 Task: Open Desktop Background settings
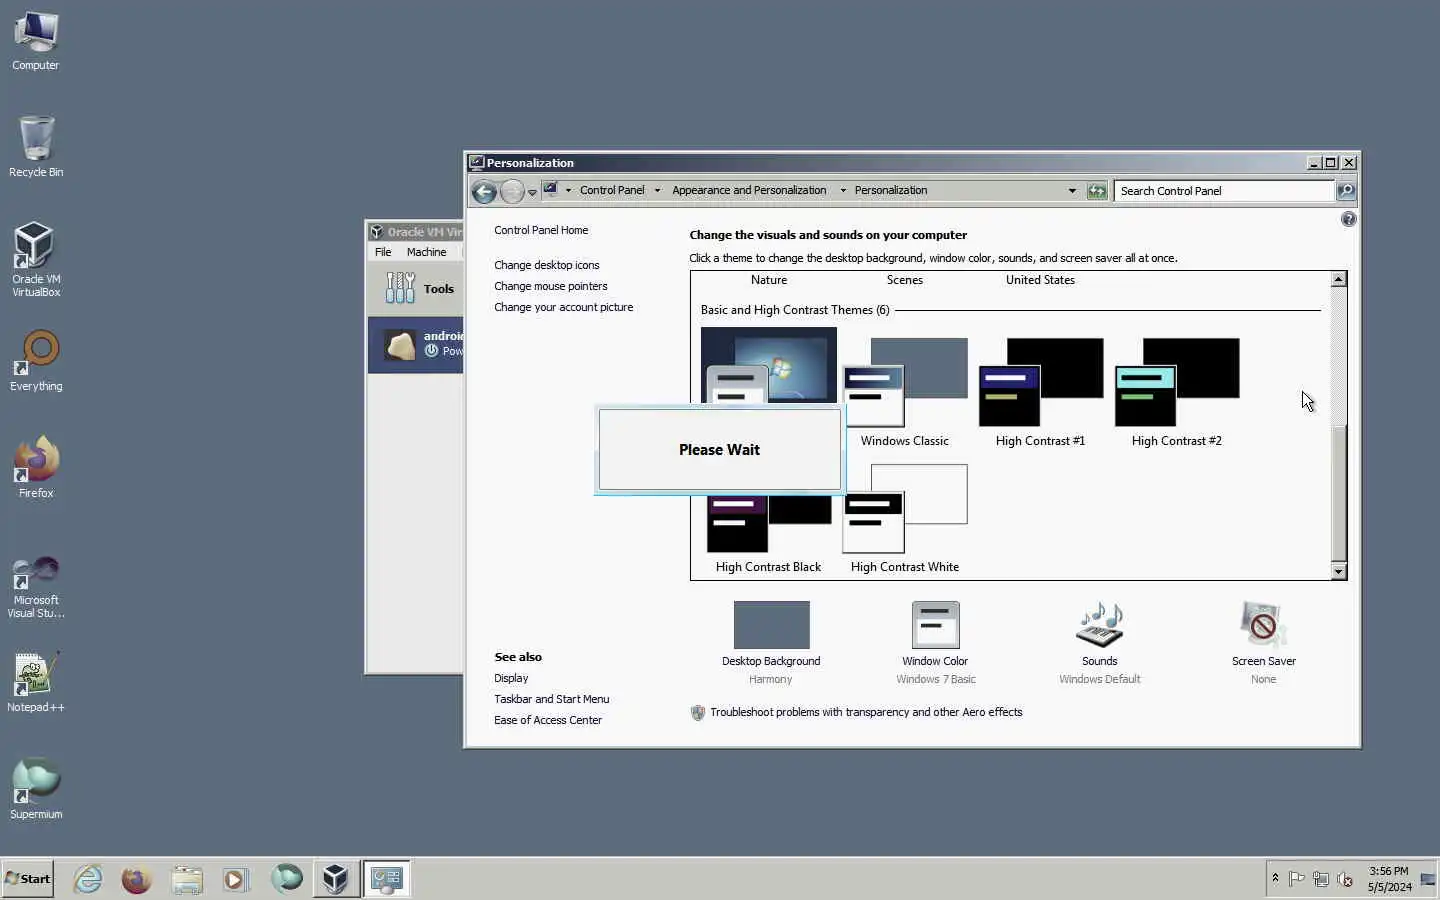[x=771, y=642]
